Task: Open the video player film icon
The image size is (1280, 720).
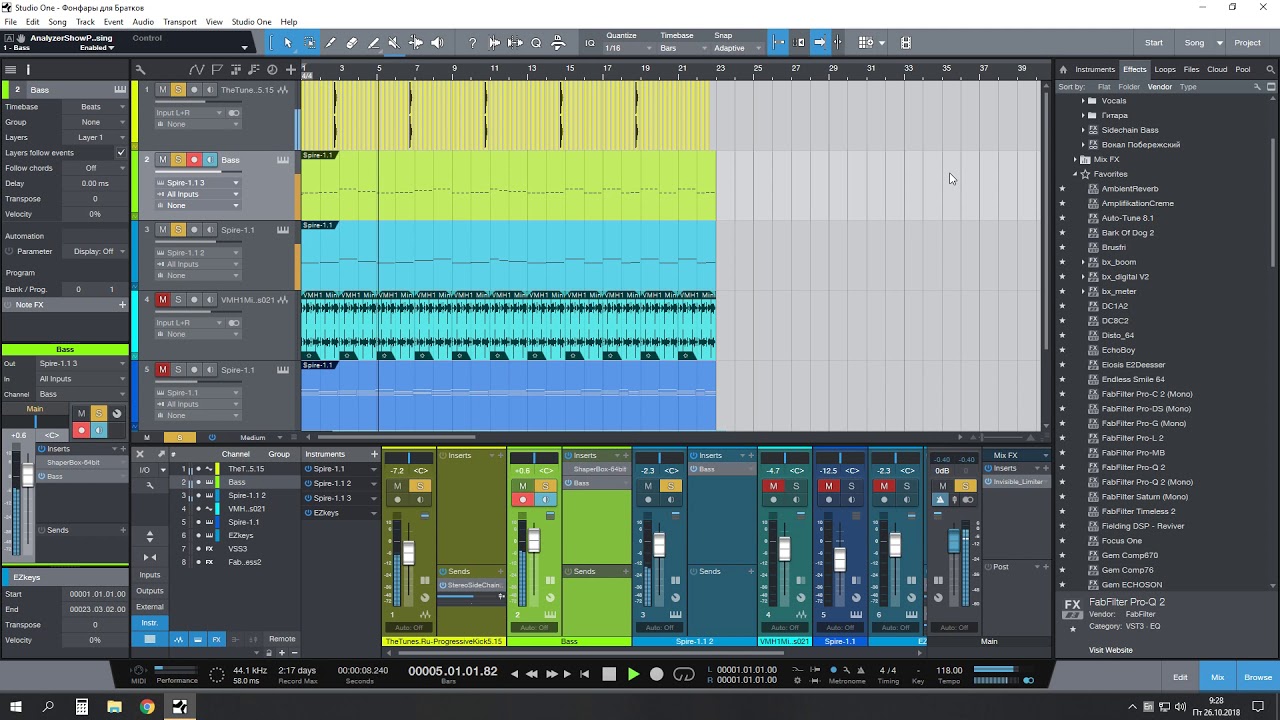Action: coord(906,43)
